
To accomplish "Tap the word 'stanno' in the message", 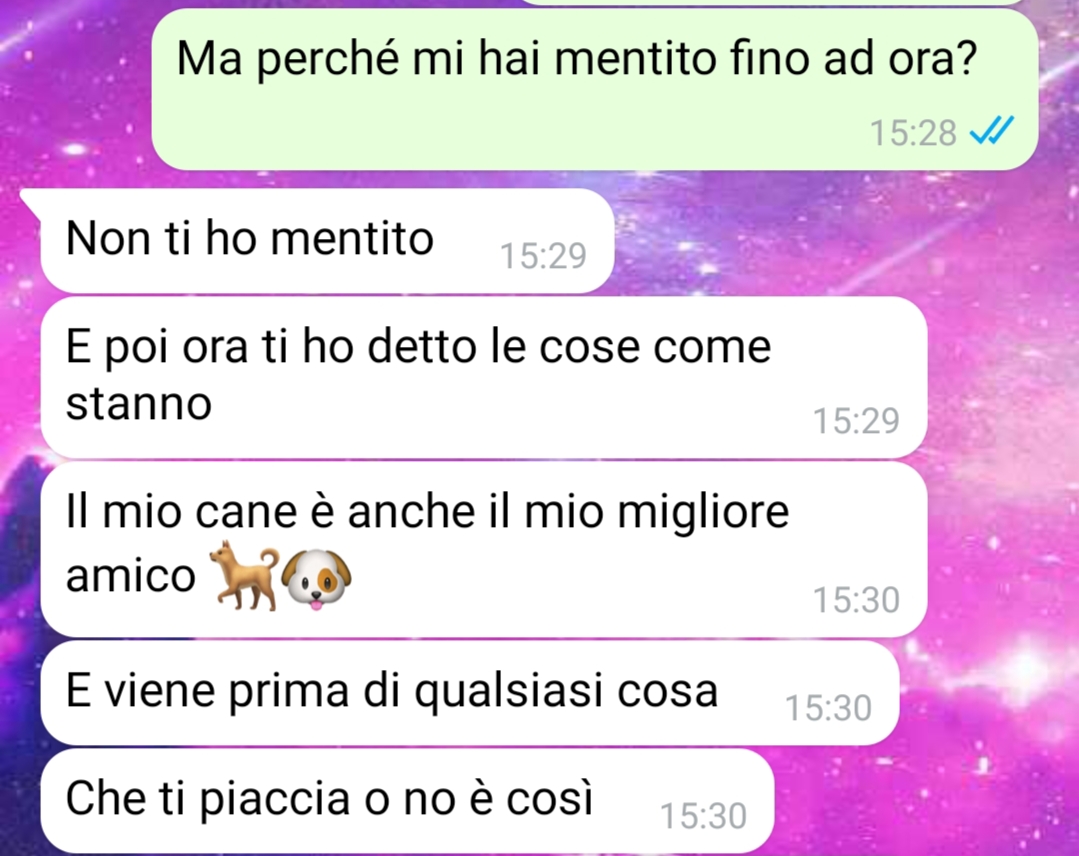I will click(x=138, y=404).
